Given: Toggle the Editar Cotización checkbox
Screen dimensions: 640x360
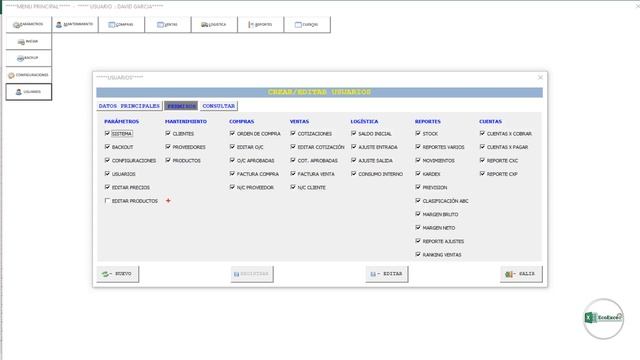Looking at the screenshot, I should tap(293, 147).
